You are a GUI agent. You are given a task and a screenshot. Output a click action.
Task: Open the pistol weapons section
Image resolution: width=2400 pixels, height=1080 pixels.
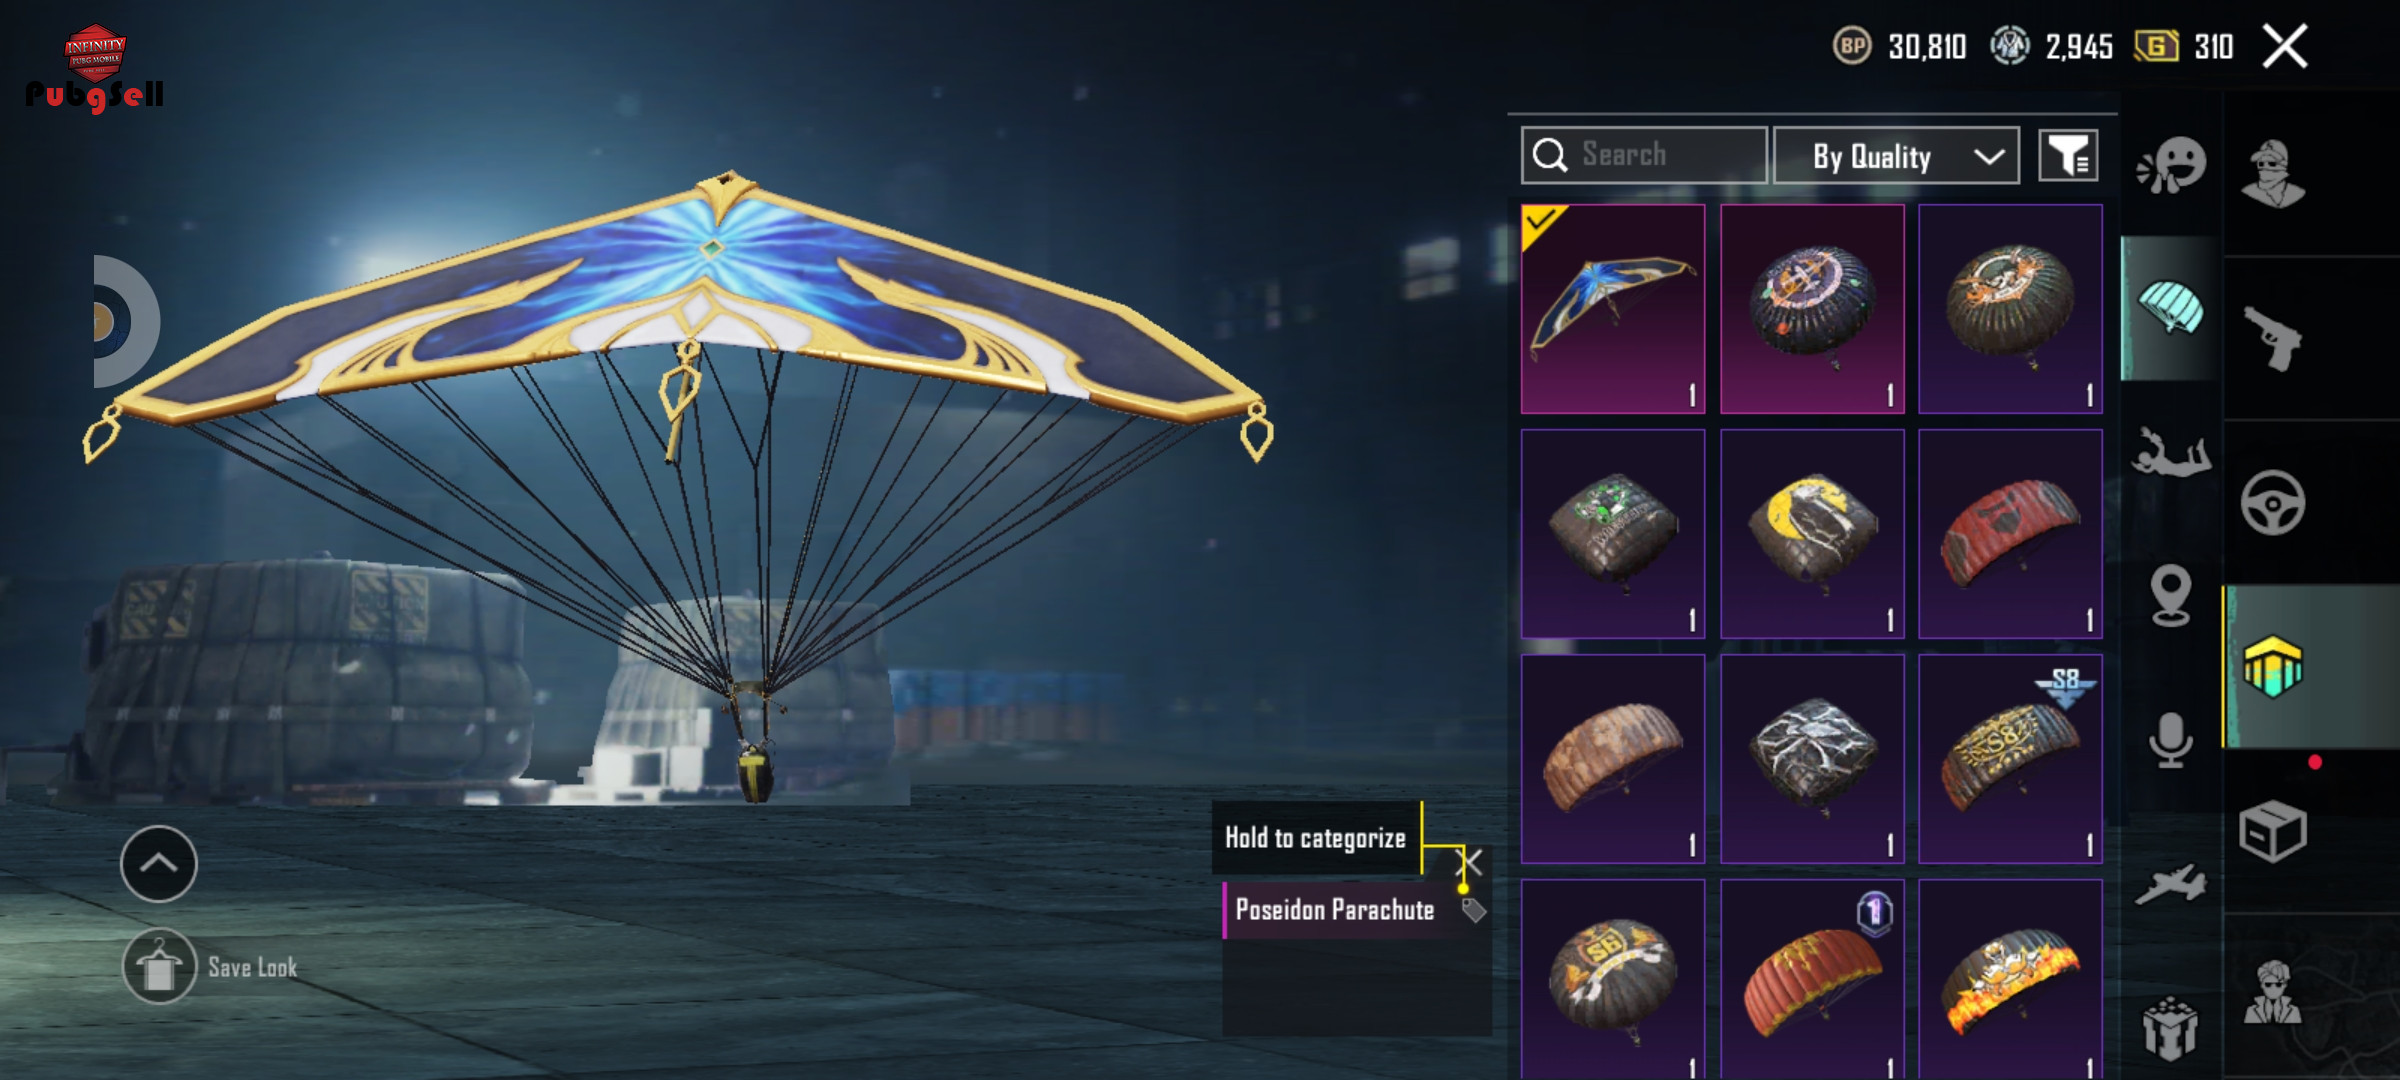(2273, 338)
